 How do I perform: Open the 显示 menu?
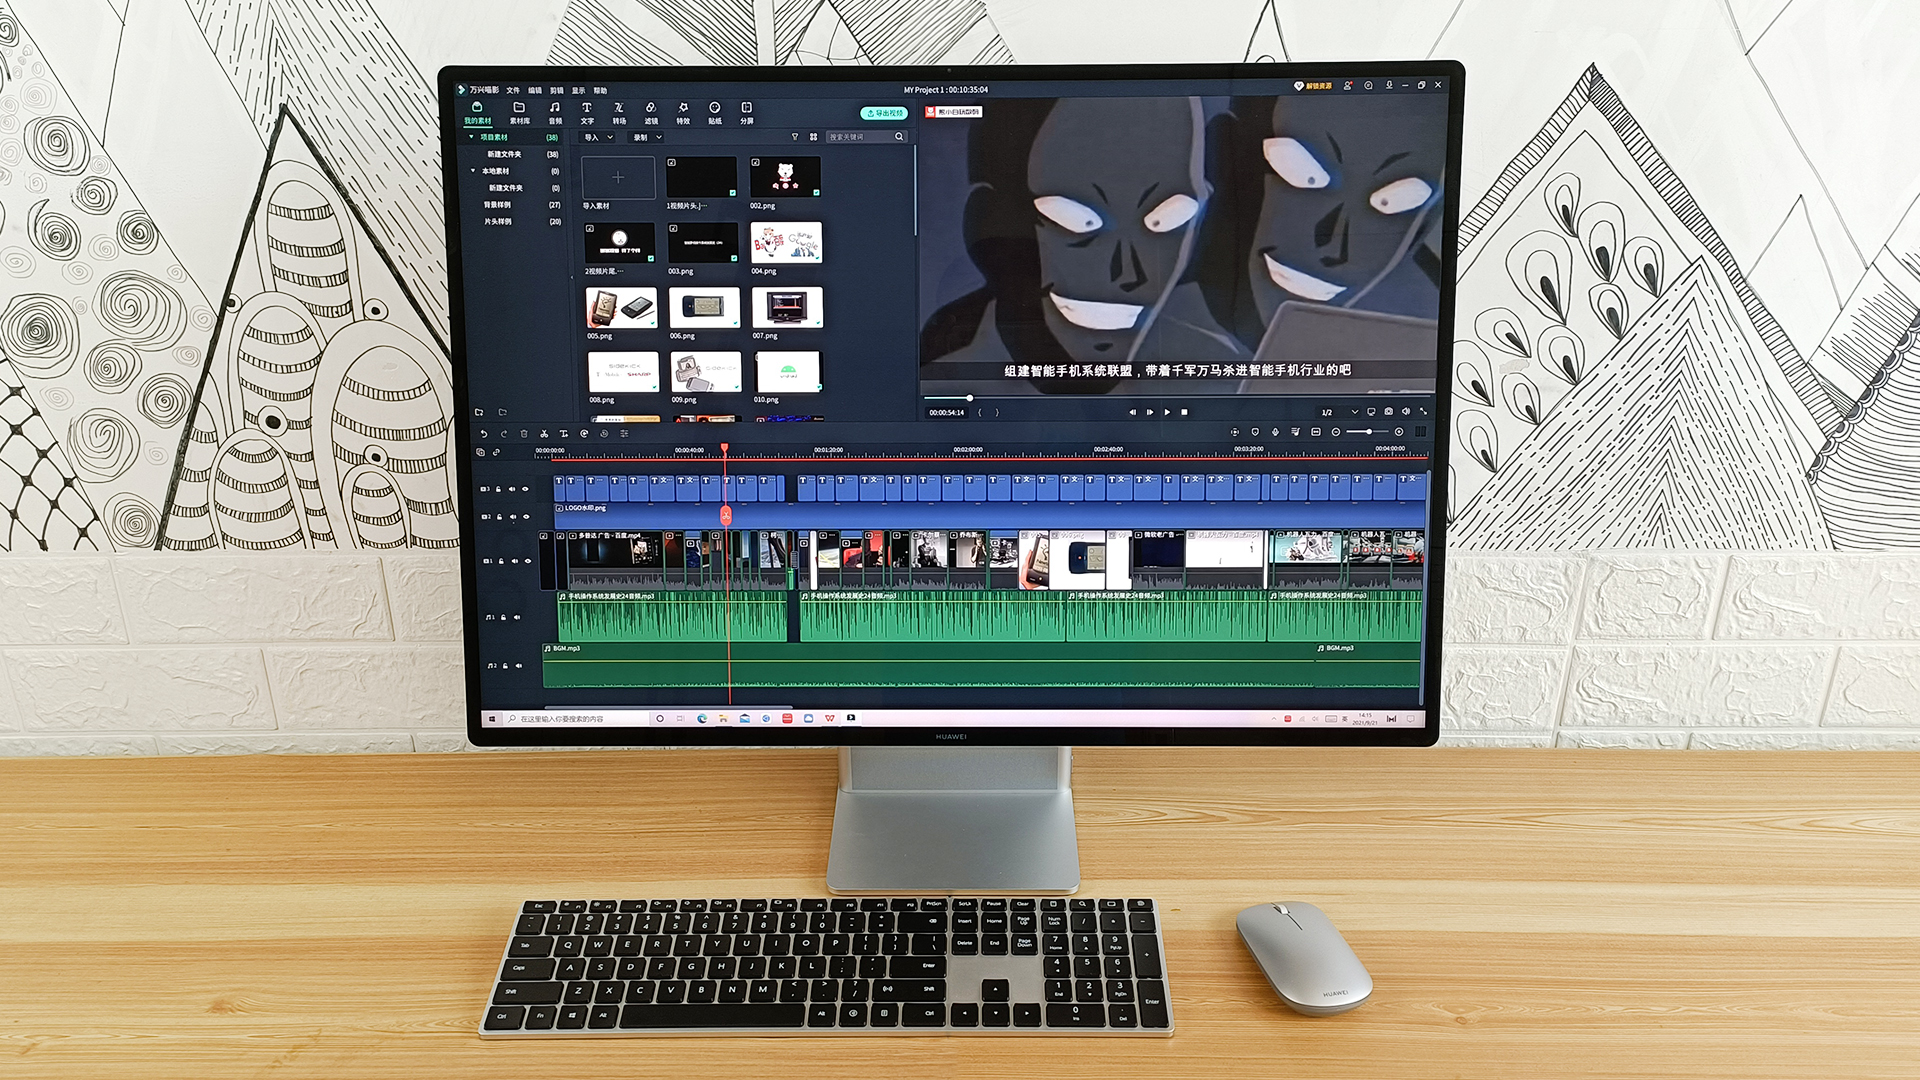pos(578,90)
